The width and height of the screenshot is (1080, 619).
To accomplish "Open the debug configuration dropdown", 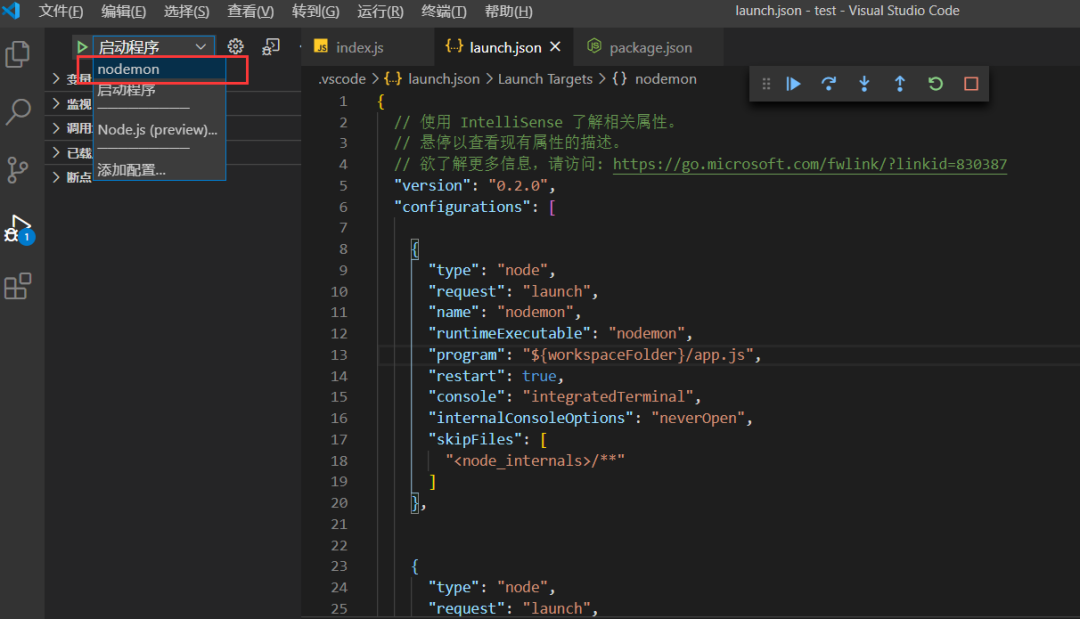I will [153, 47].
